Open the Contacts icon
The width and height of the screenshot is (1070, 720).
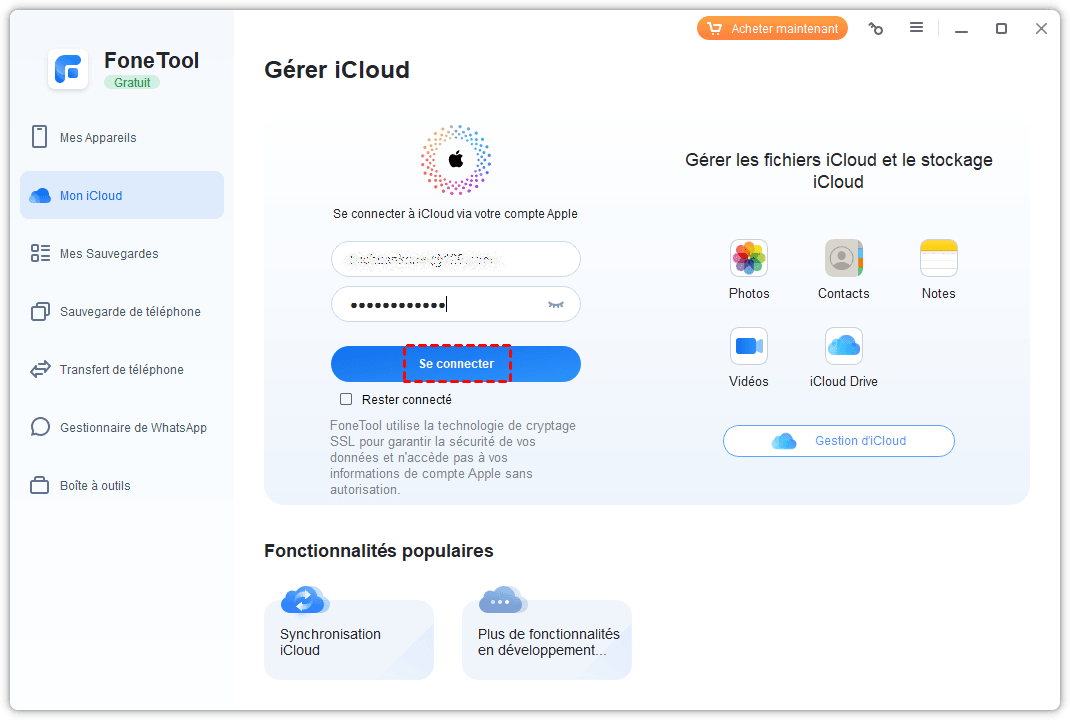(x=843, y=258)
